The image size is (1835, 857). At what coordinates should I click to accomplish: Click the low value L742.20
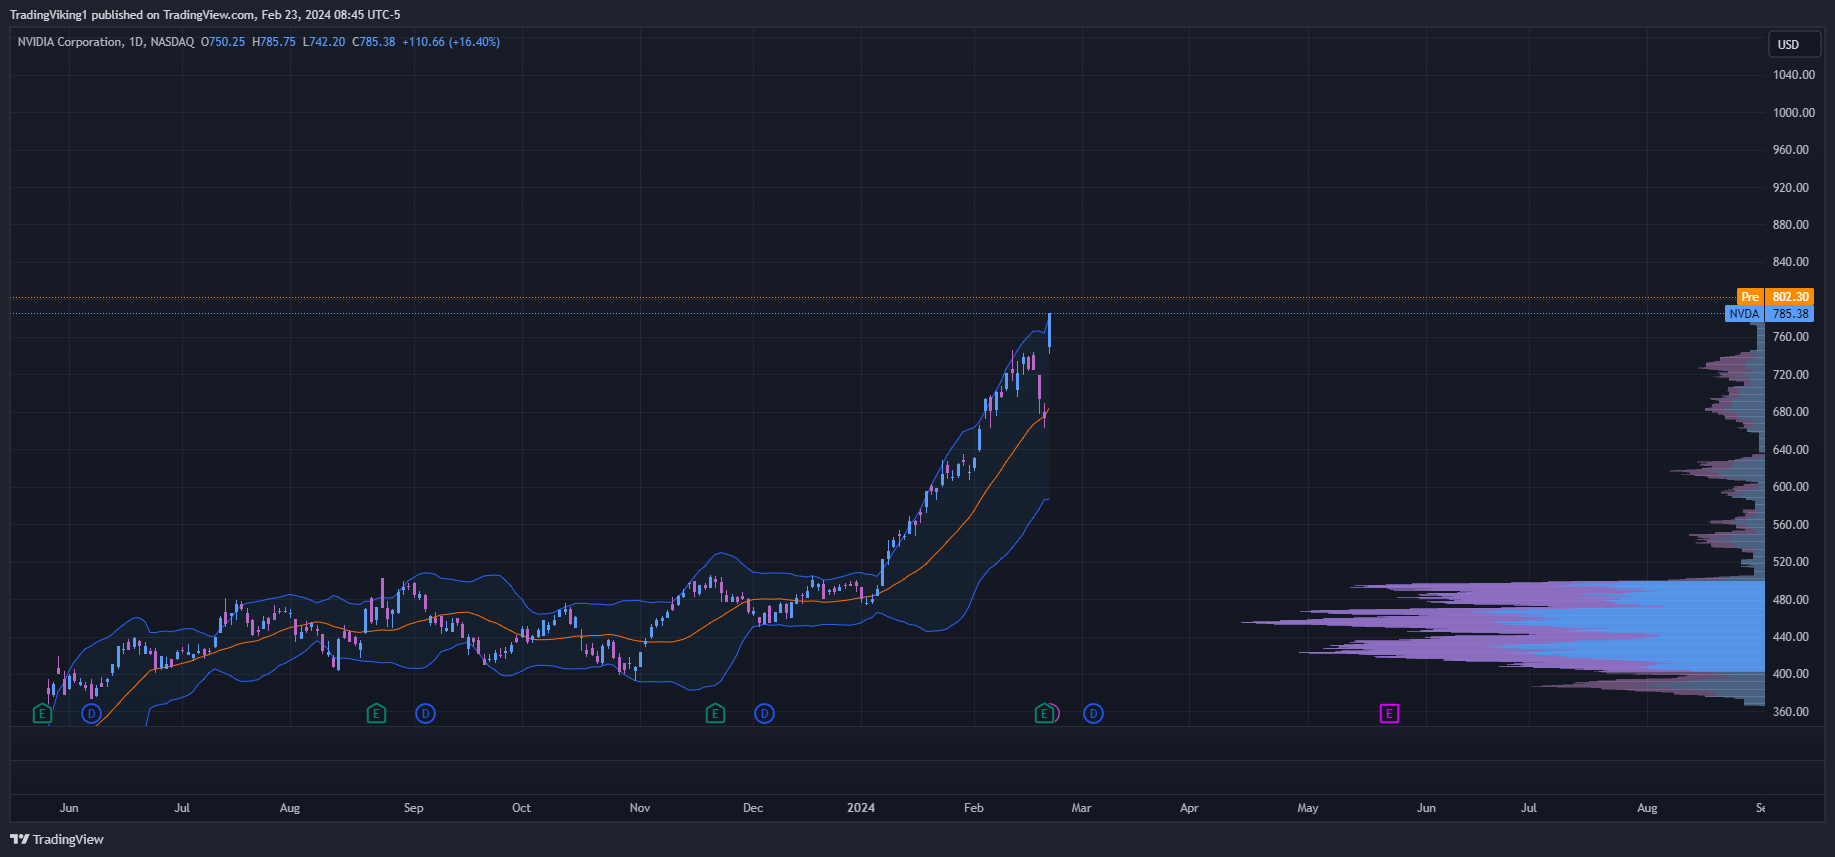click(324, 42)
